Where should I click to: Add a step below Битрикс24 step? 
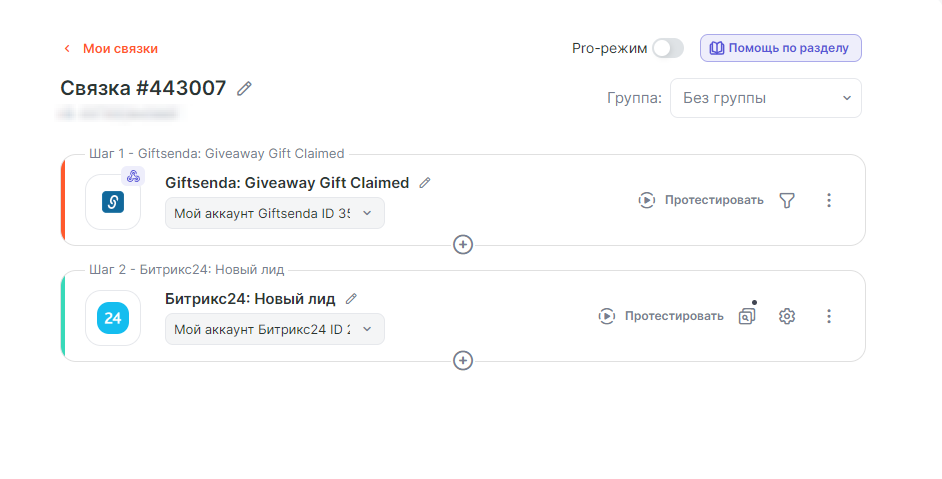463,360
